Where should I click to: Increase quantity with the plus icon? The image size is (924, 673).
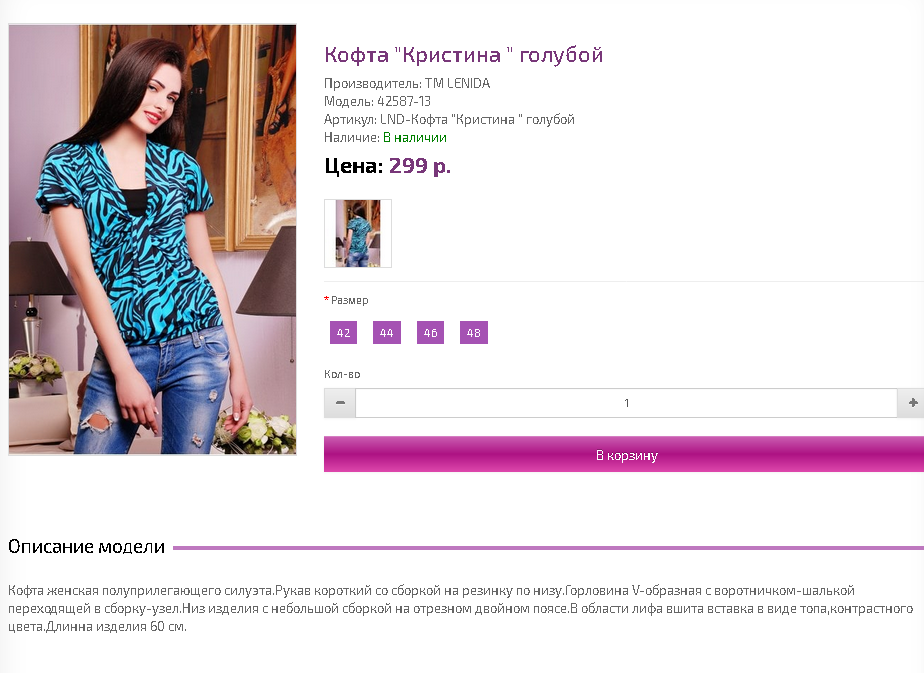tap(912, 403)
